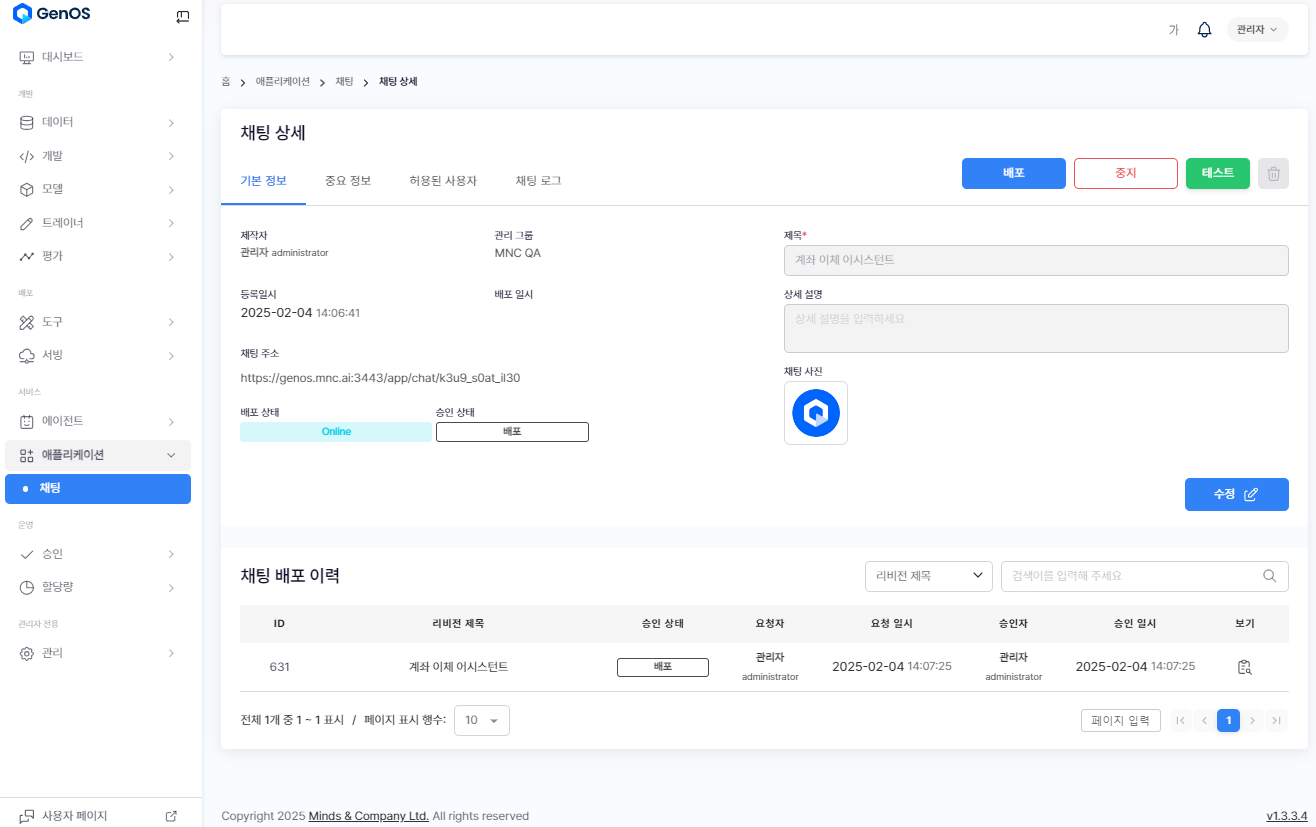
Task: Expand the 데이터 sidebar menu
Action: [x=97, y=123]
